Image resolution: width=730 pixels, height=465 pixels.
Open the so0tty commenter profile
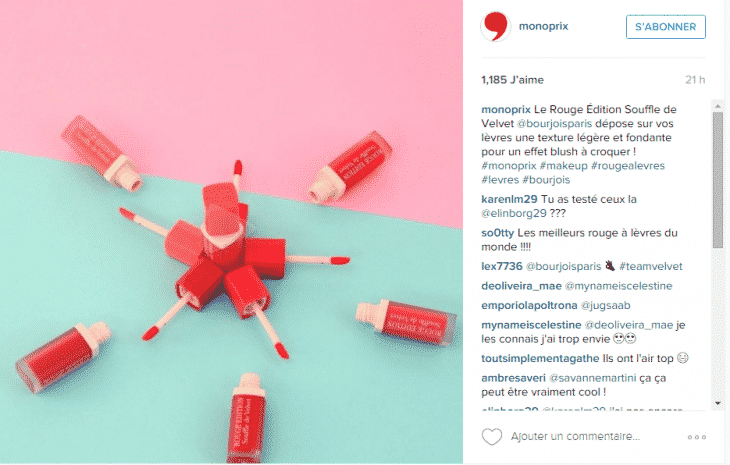(498, 233)
